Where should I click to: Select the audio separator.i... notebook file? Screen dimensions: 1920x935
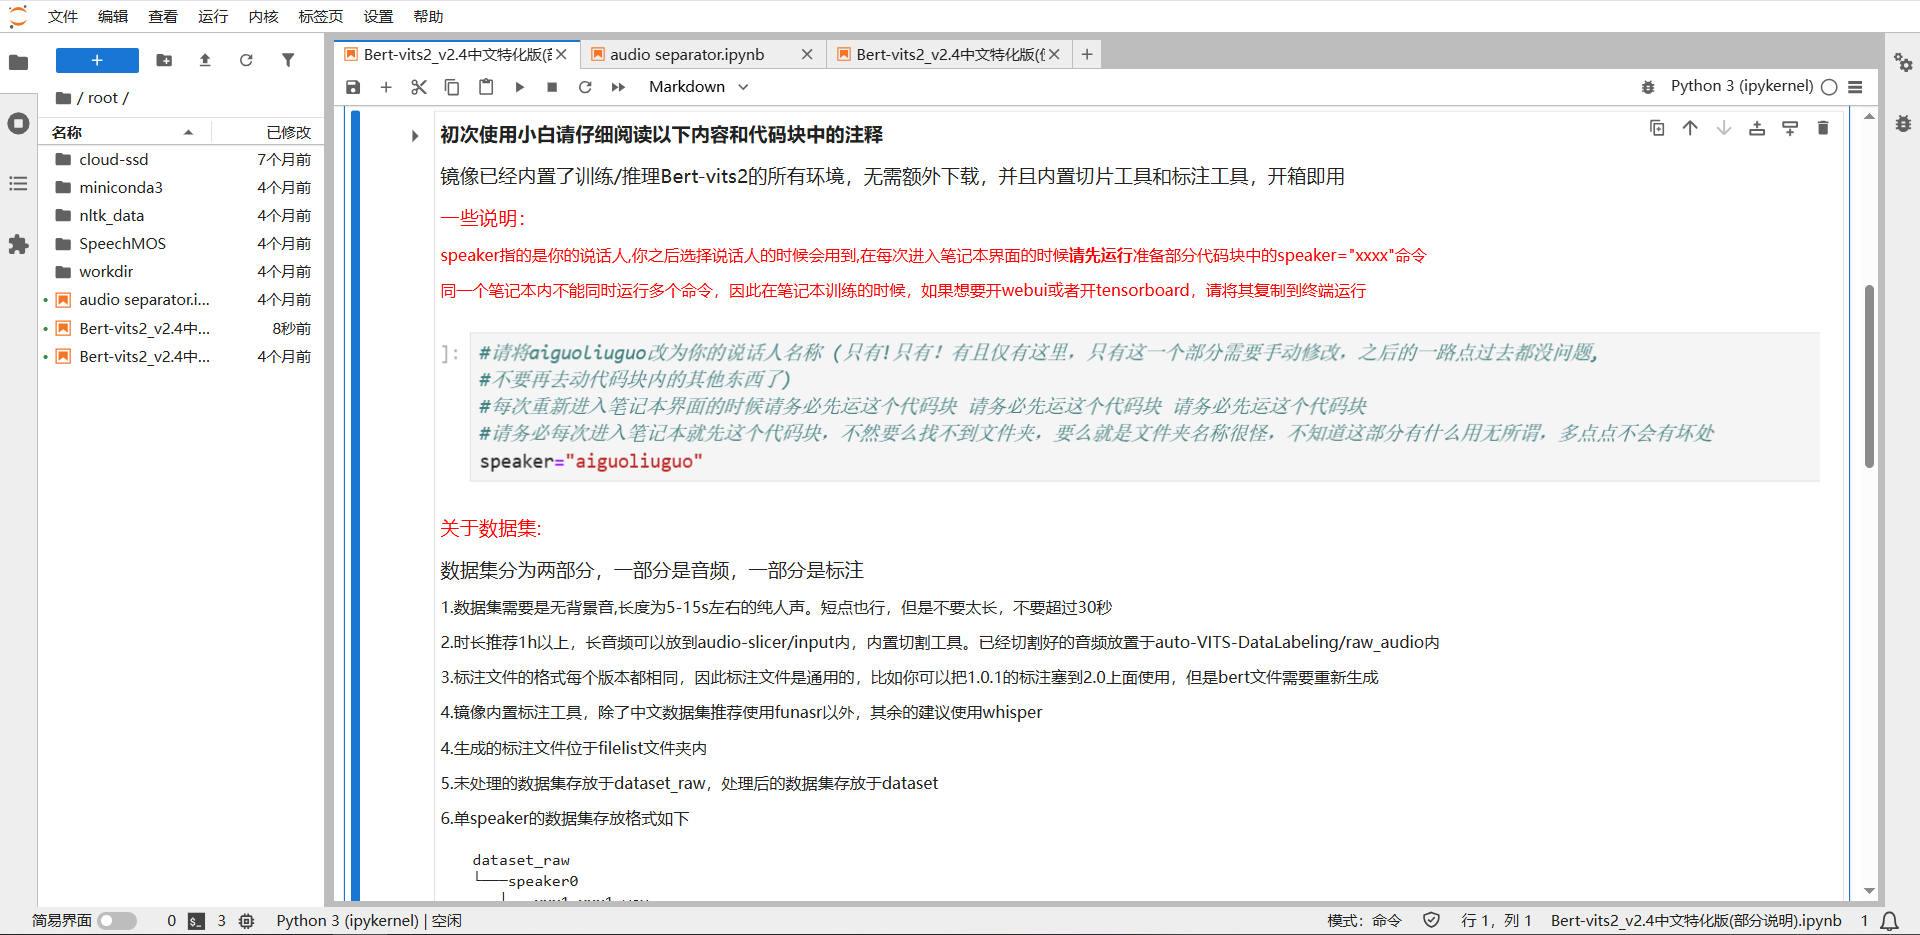tap(181, 299)
